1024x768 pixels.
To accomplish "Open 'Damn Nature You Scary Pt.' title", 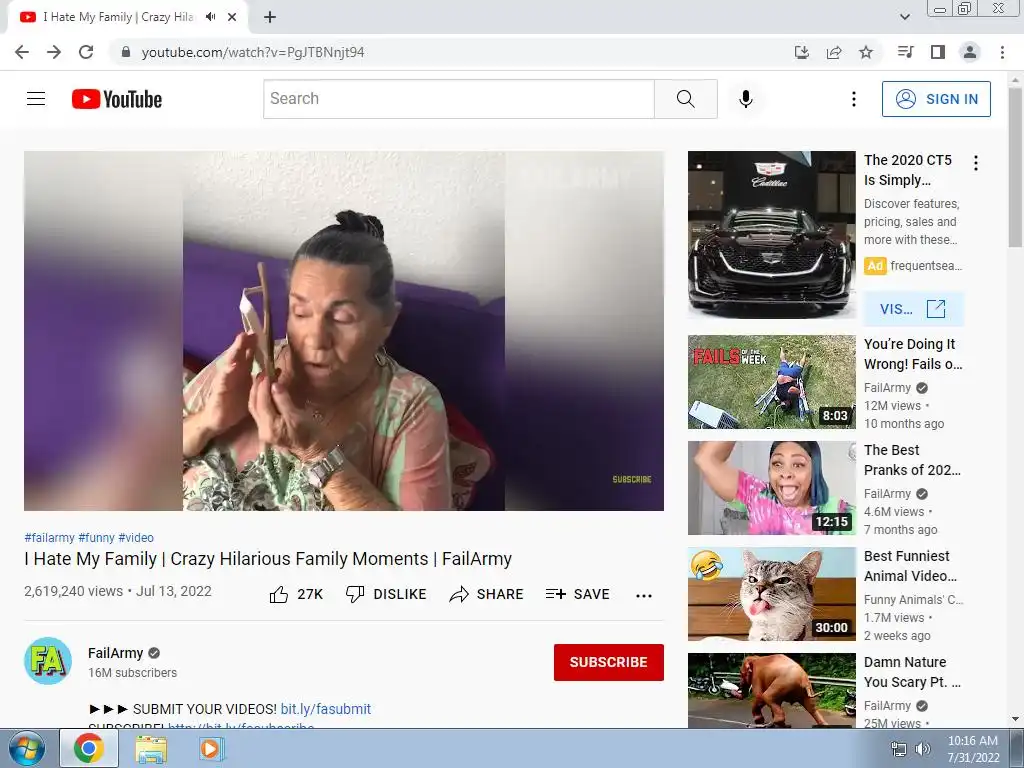I will 912,672.
